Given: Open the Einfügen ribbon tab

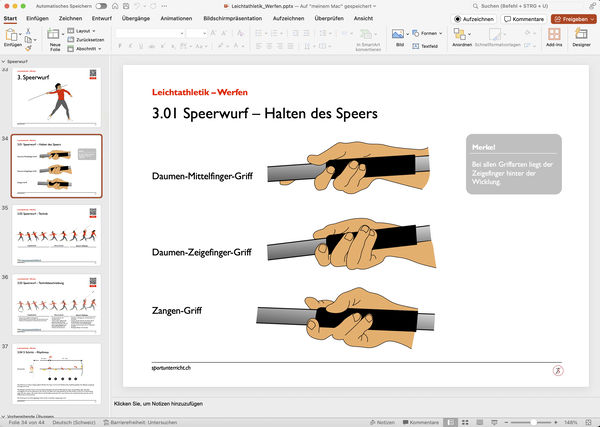Looking at the screenshot, I should 37,18.
